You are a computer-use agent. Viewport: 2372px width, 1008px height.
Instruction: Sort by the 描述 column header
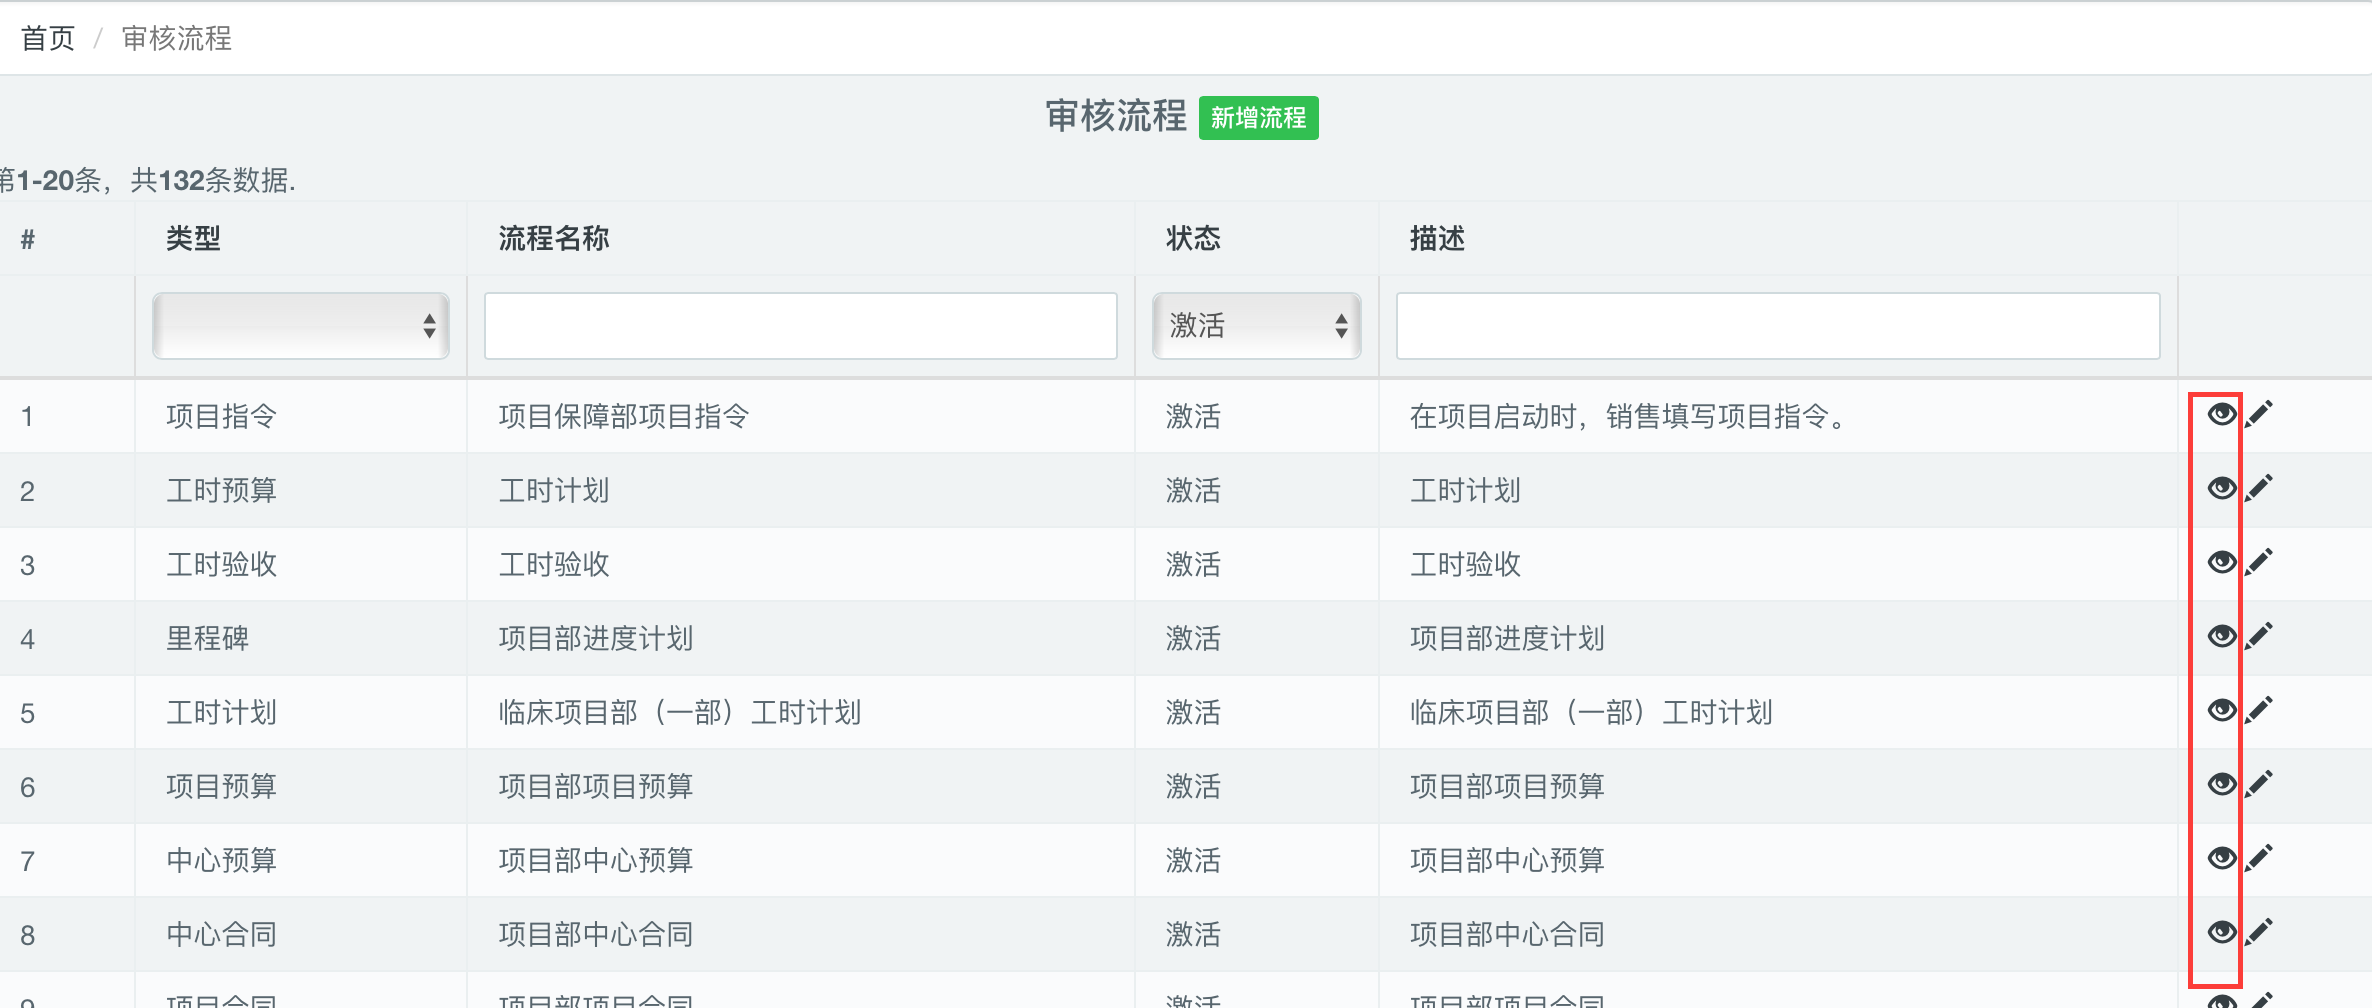[1437, 238]
